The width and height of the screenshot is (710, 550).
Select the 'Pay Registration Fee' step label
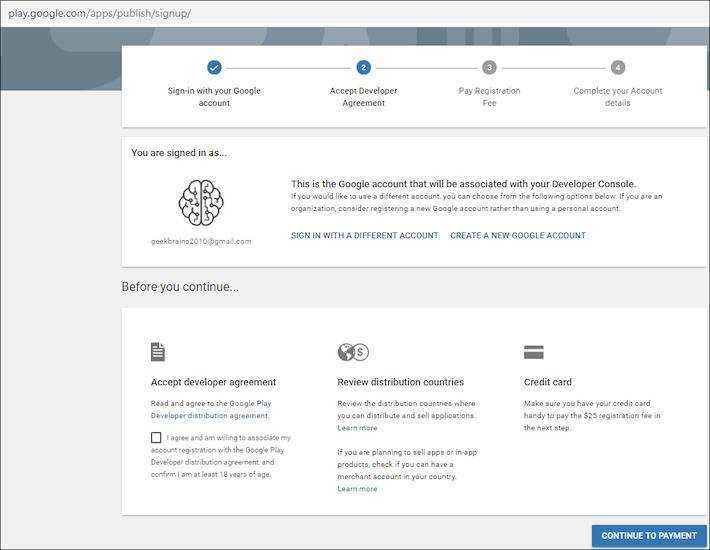click(489, 97)
